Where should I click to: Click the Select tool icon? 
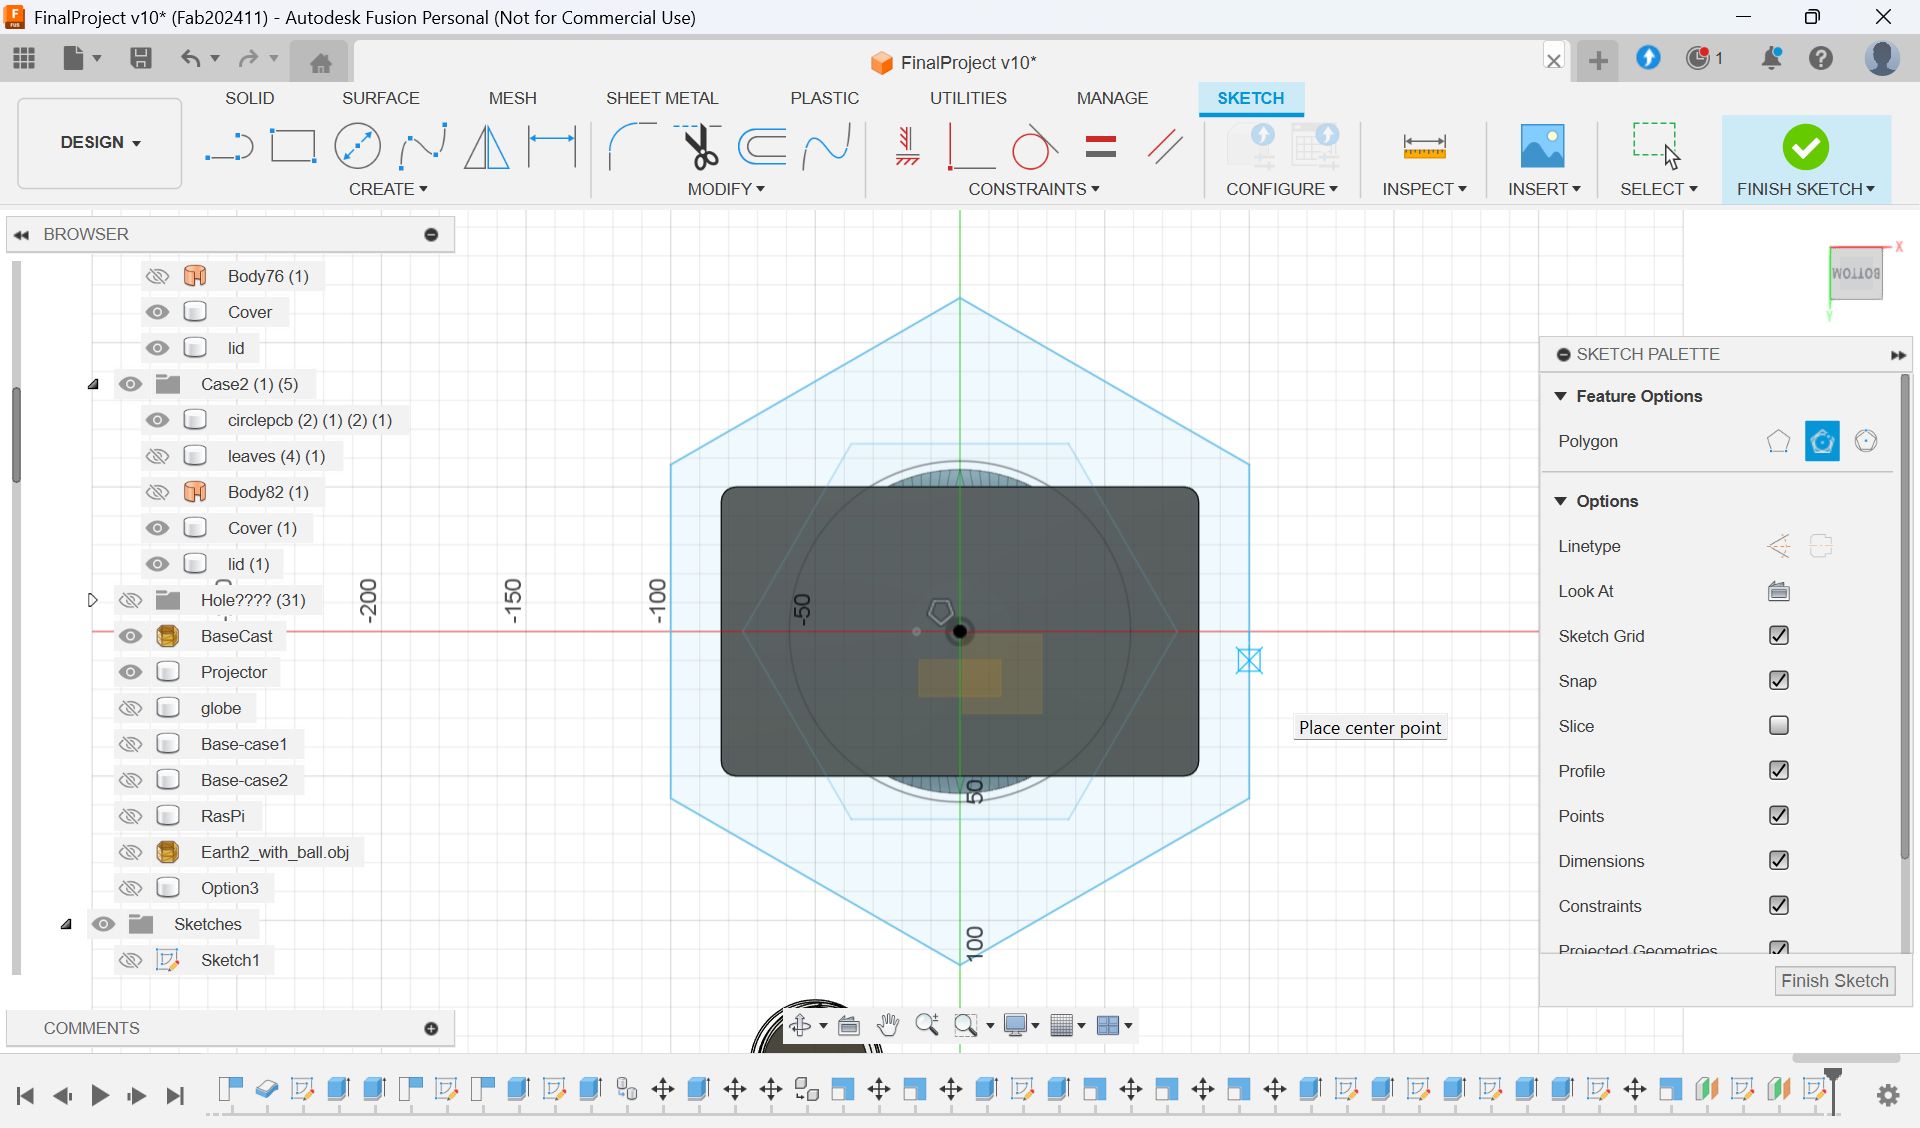[1657, 147]
